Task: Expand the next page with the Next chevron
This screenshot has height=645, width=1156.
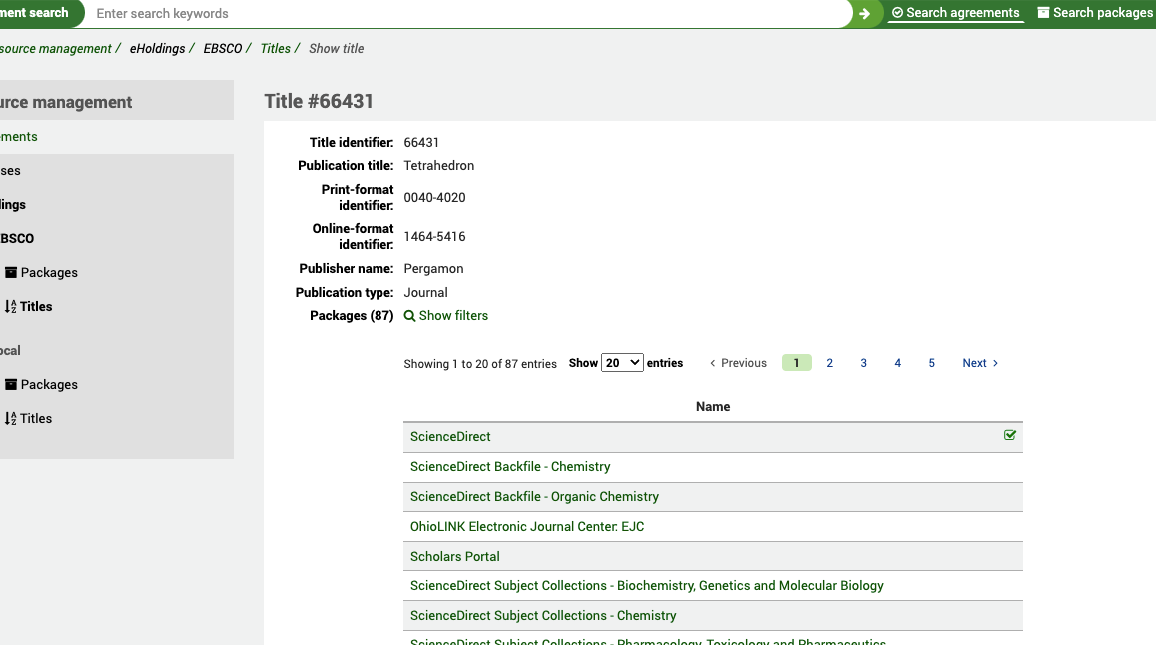Action: tap(994, 362)
